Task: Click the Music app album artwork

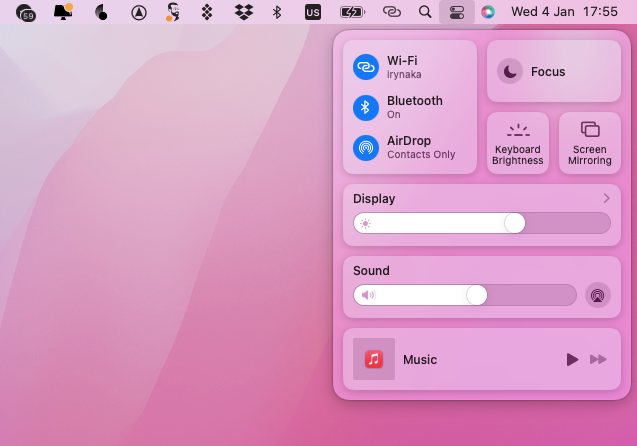Action: tap(374, 359)
